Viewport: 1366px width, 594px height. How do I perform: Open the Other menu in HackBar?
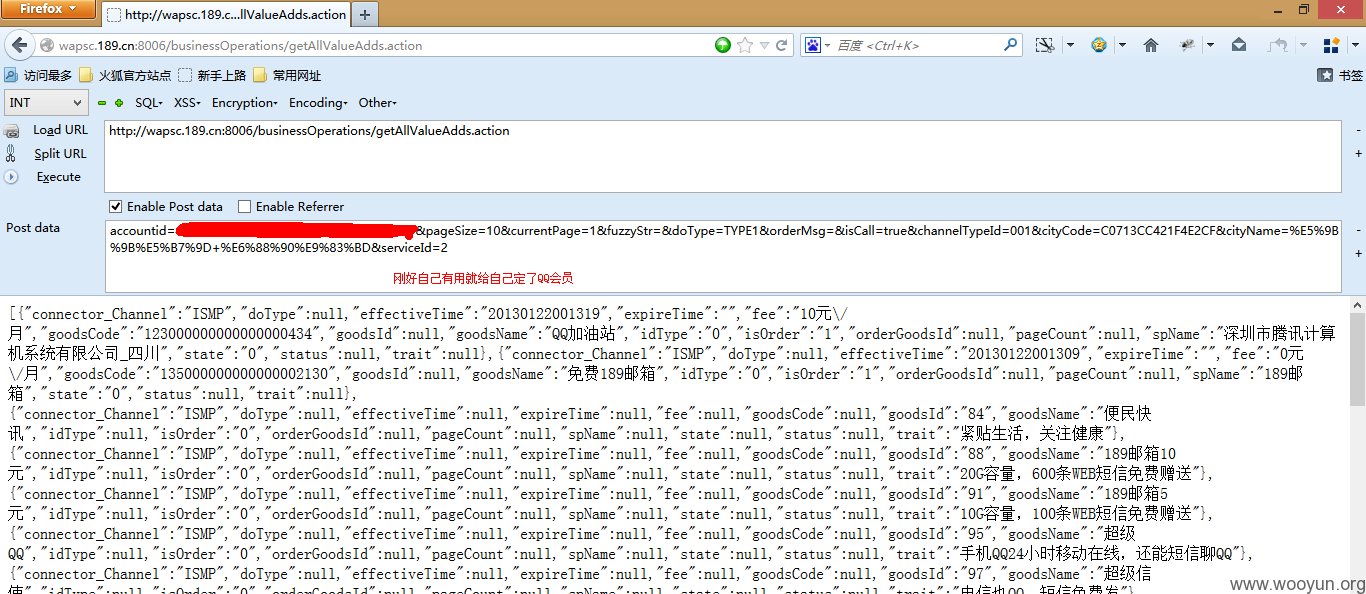(x=377, y=103)
